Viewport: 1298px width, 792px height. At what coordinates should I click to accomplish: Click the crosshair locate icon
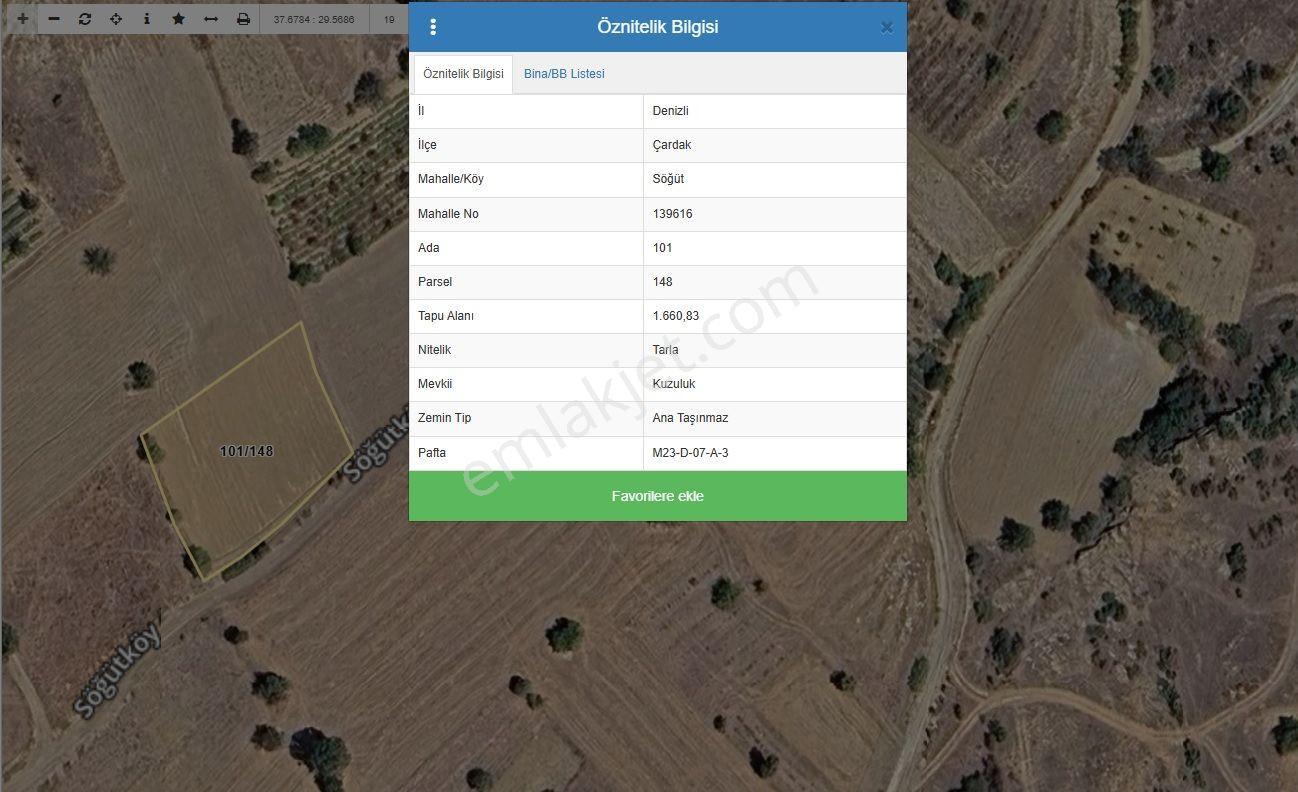point(116,19)
